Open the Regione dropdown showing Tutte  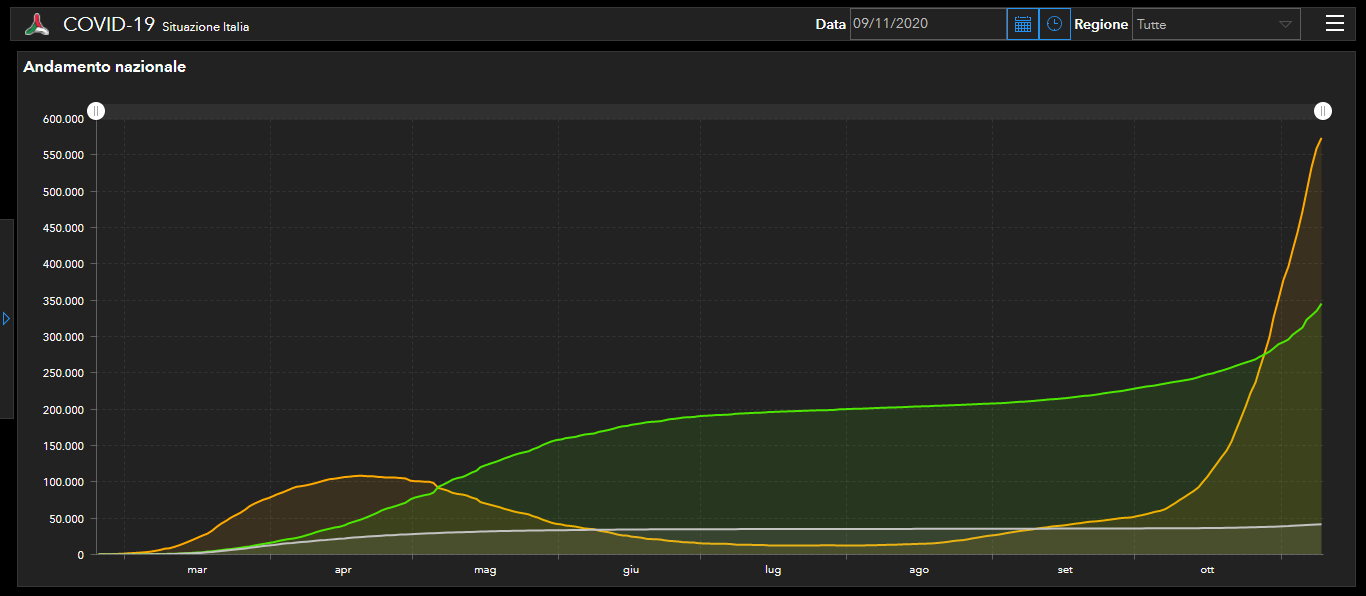1215,24
